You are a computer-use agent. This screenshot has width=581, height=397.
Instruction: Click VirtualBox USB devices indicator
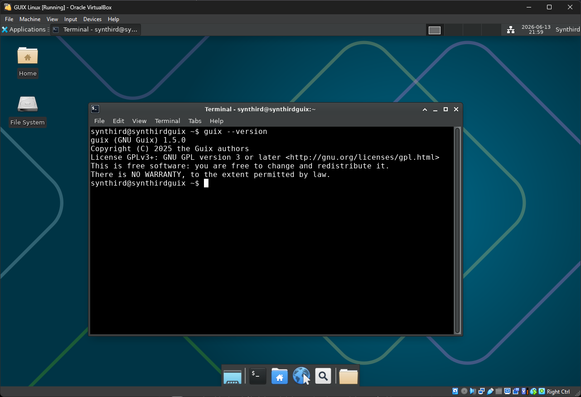point(490,391)
